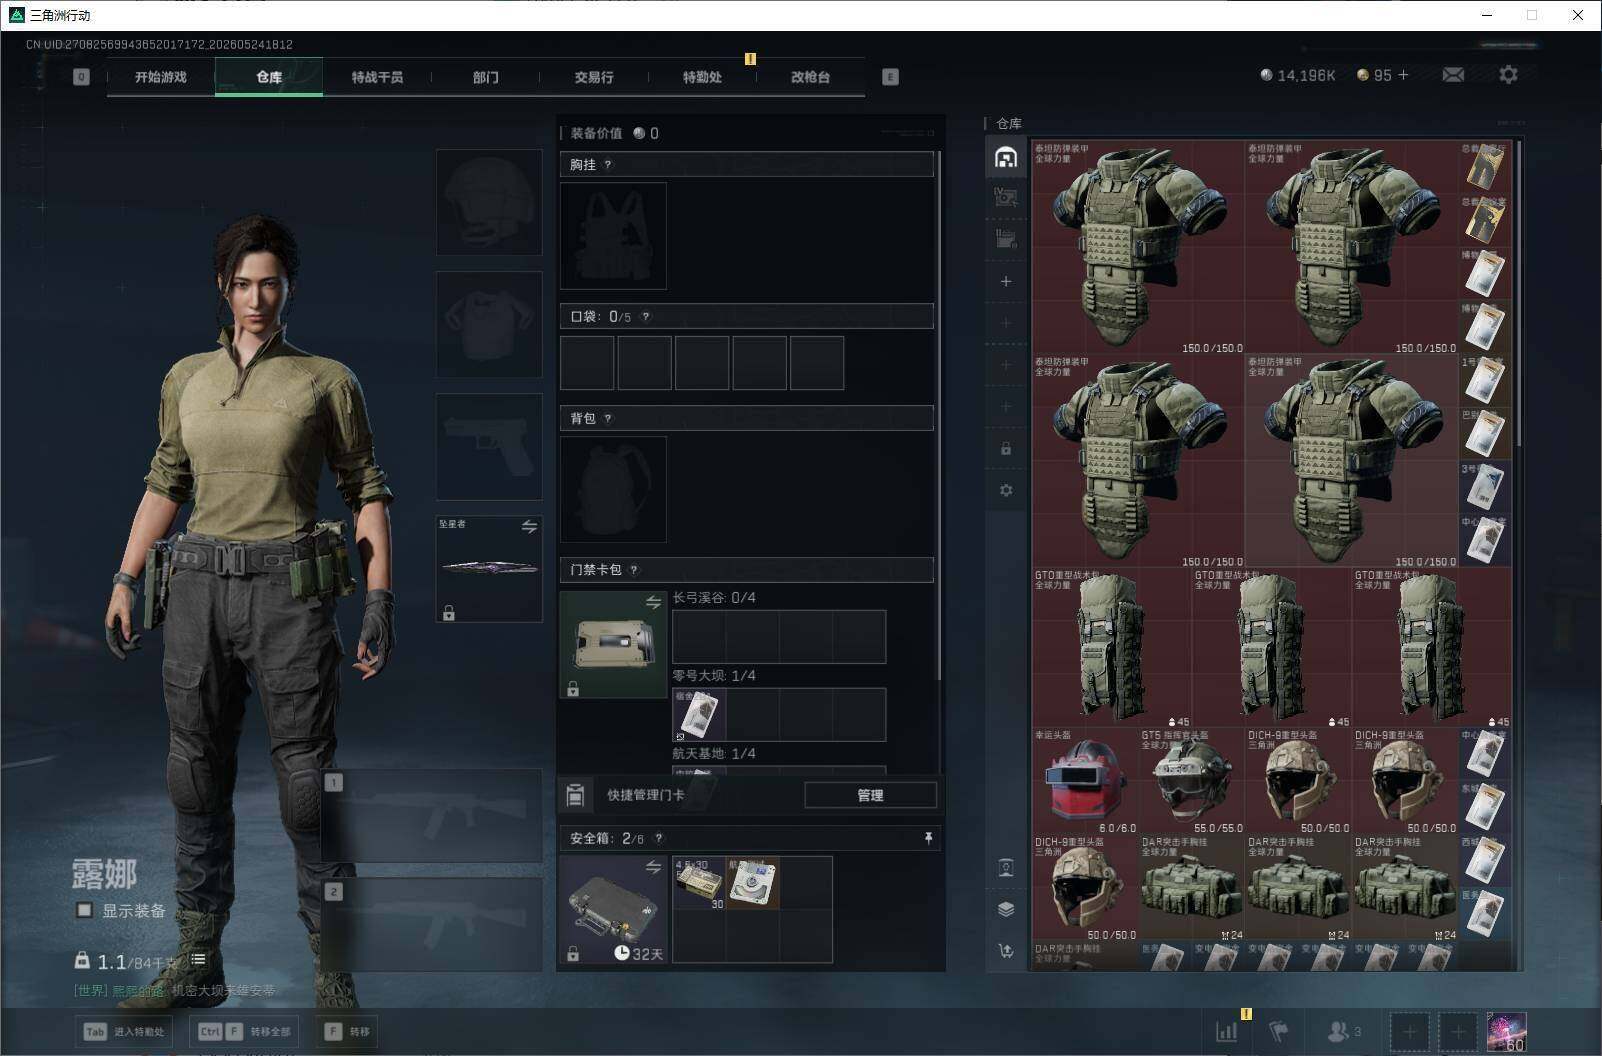
Task: Click the 转移 F button
Action: (347, 1031)
